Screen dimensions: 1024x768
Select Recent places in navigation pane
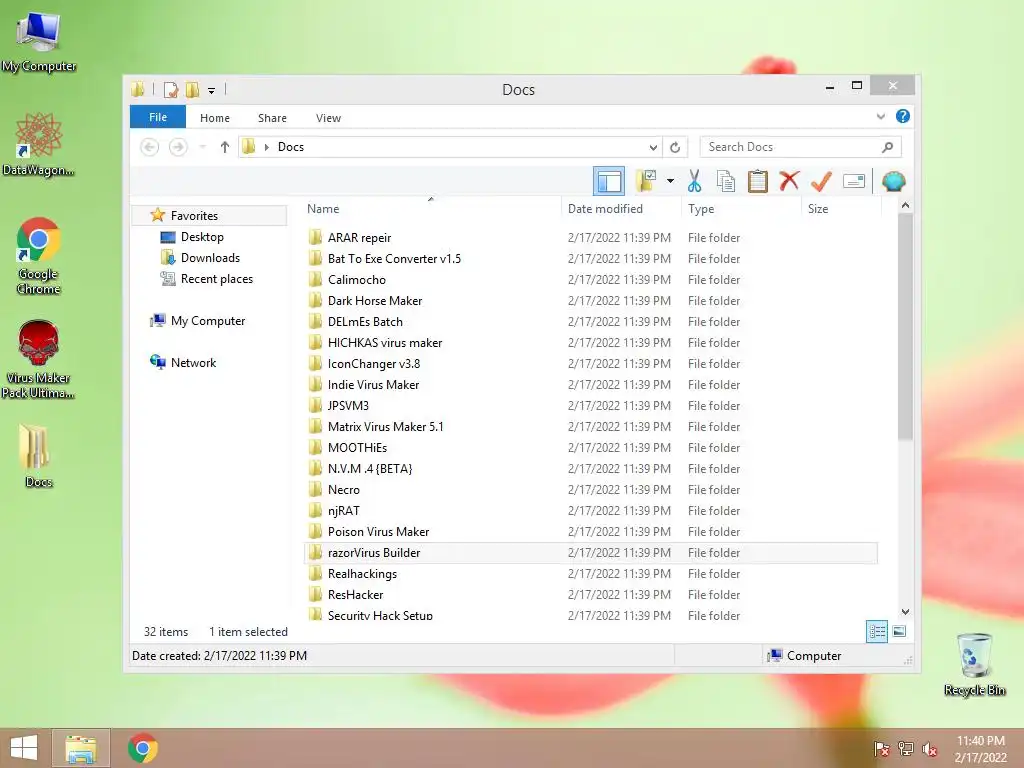(x=216, y=279)
